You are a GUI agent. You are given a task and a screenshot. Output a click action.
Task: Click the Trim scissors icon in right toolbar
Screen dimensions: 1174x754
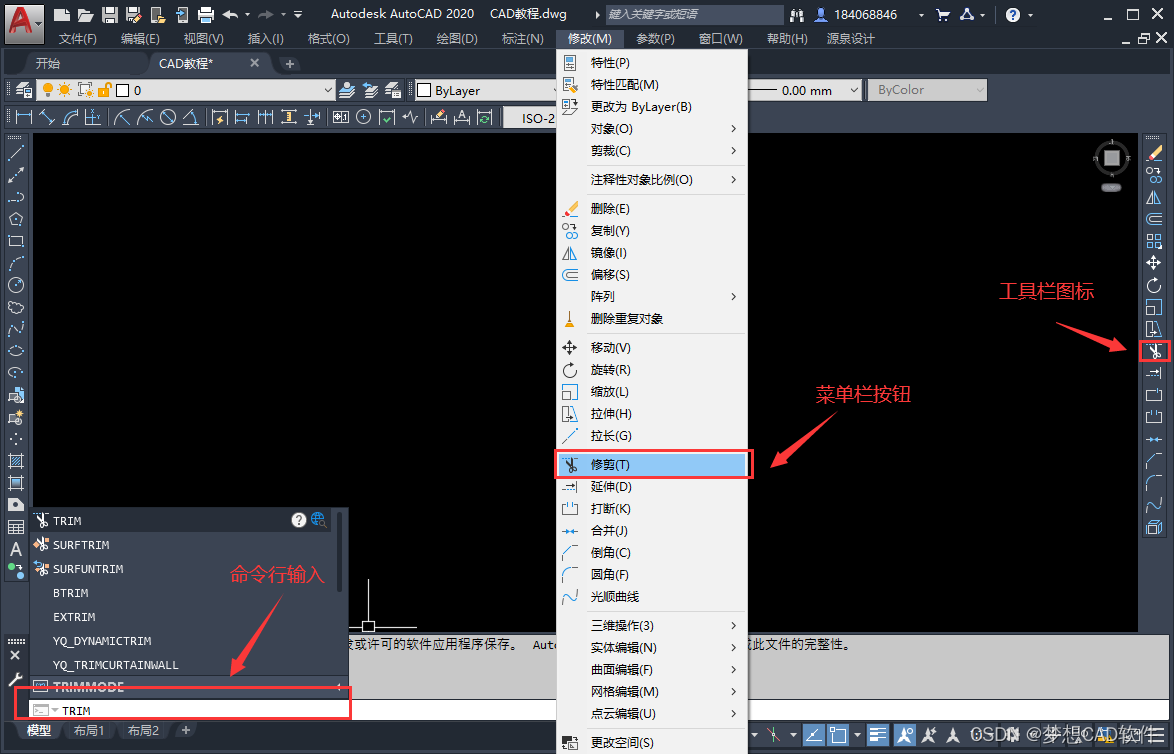point(1155,350)
